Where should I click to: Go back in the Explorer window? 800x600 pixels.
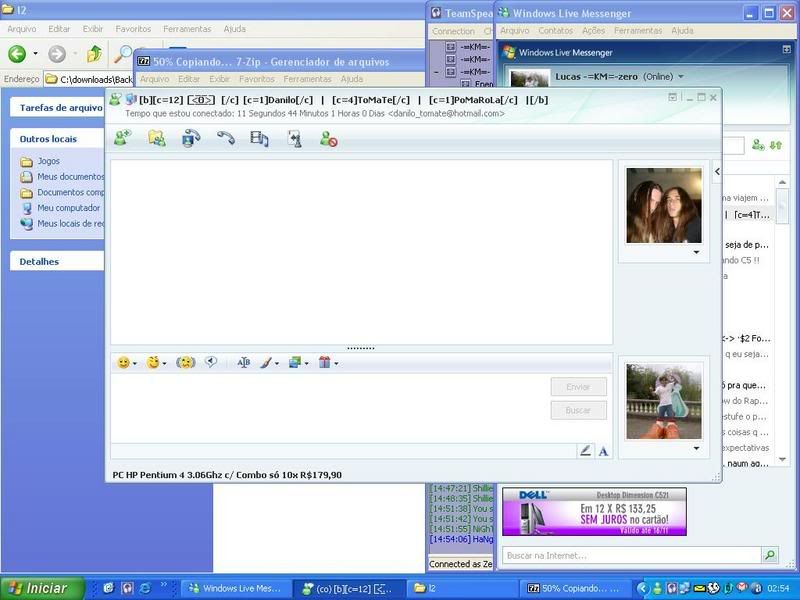pyautogui.click(x=17, y=54)
